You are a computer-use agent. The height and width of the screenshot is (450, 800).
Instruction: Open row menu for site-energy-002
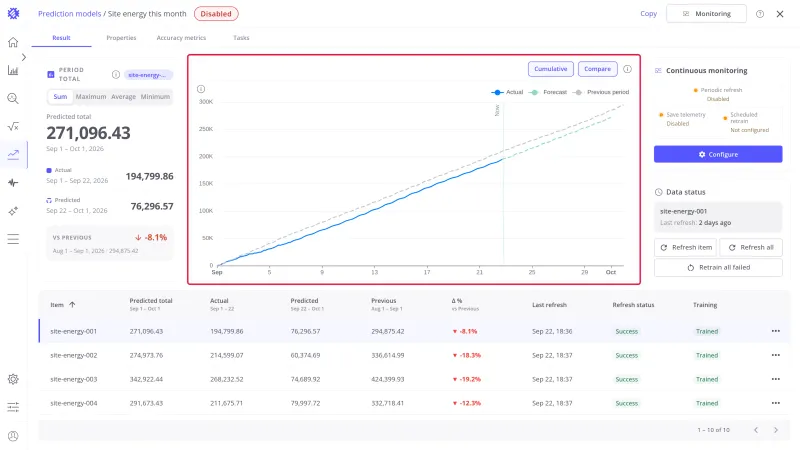click(x=776, y=355)
